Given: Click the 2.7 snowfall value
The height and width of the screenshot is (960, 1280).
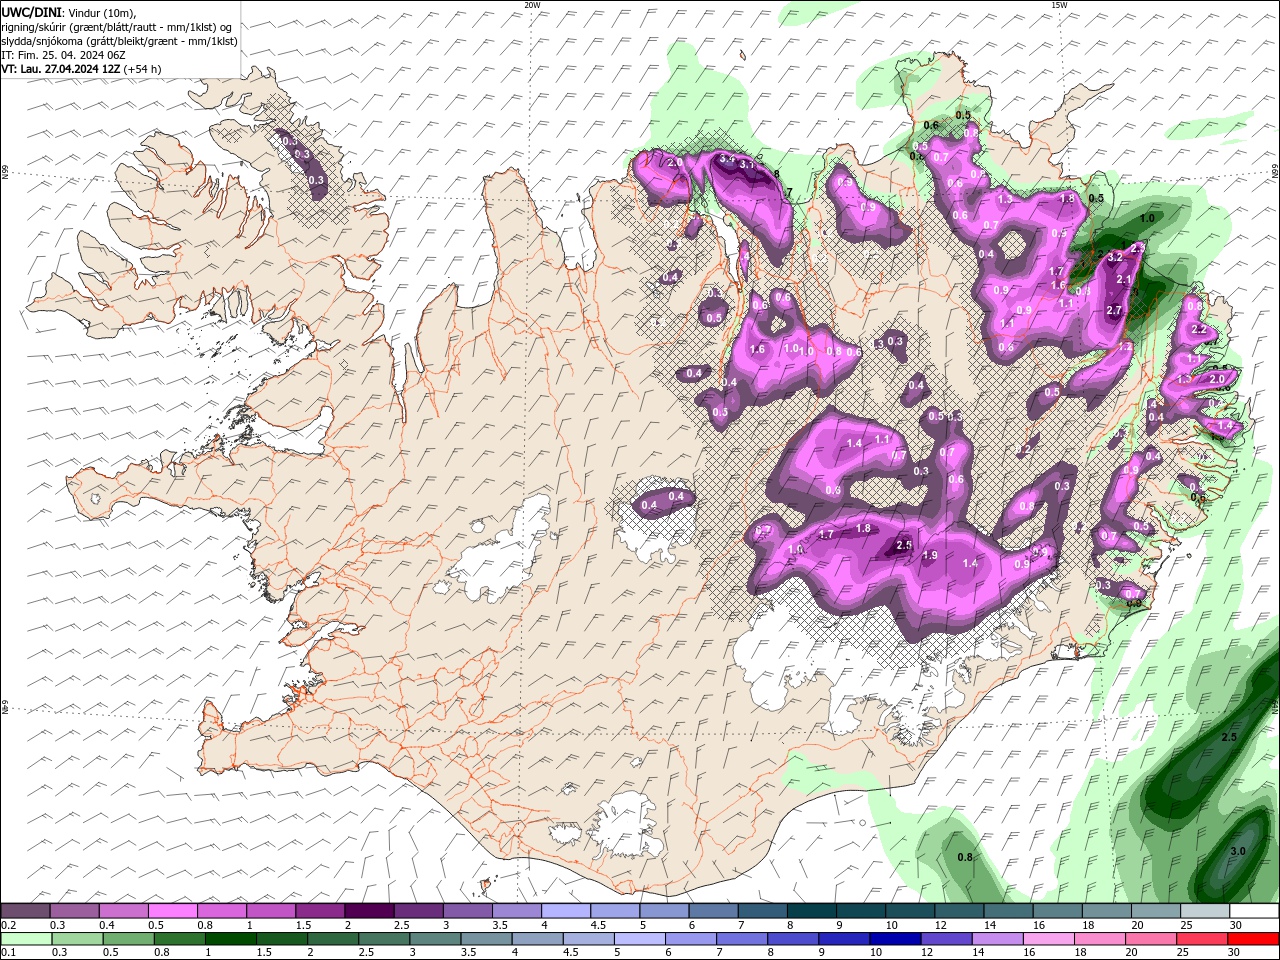Looking at the screenshot, I should pos(1115,311).
